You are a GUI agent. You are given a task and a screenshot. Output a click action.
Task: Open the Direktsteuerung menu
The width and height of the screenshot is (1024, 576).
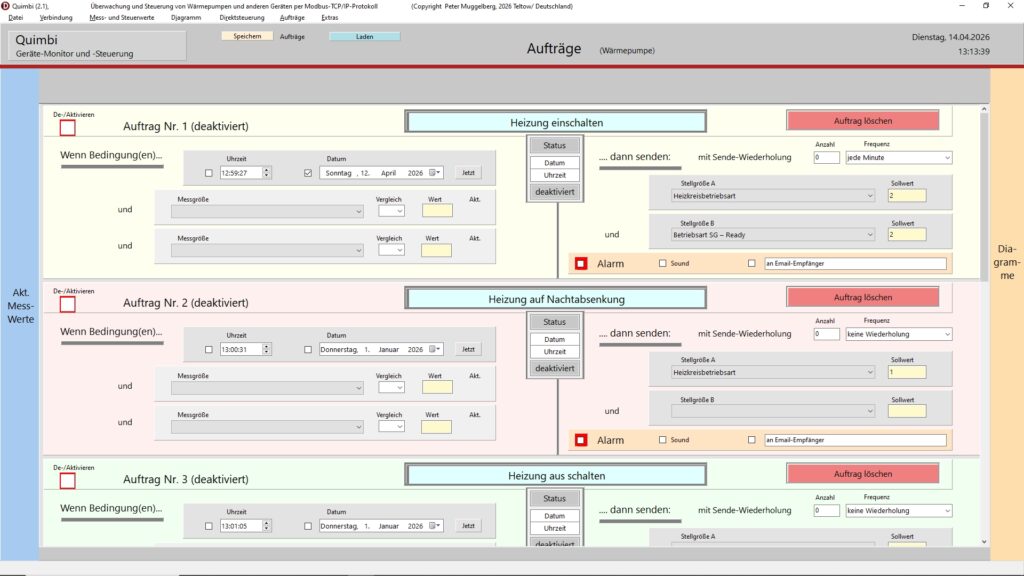pyautogui.click(x=240, y=18)
